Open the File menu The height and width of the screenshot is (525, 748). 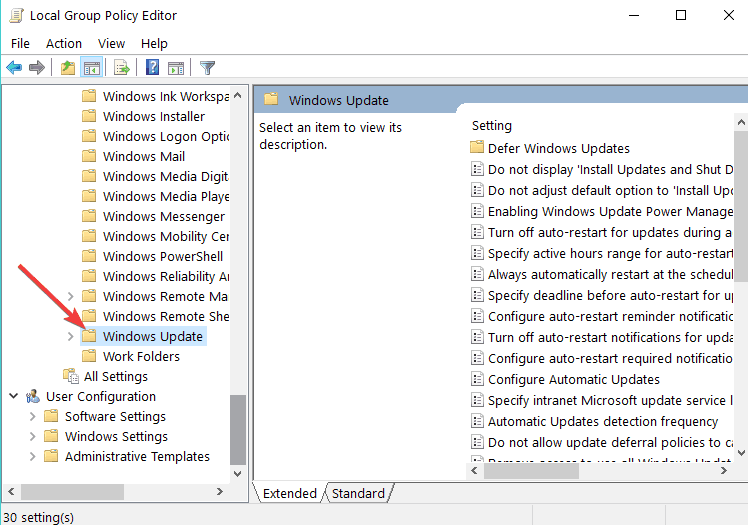(x=20, y=43)
